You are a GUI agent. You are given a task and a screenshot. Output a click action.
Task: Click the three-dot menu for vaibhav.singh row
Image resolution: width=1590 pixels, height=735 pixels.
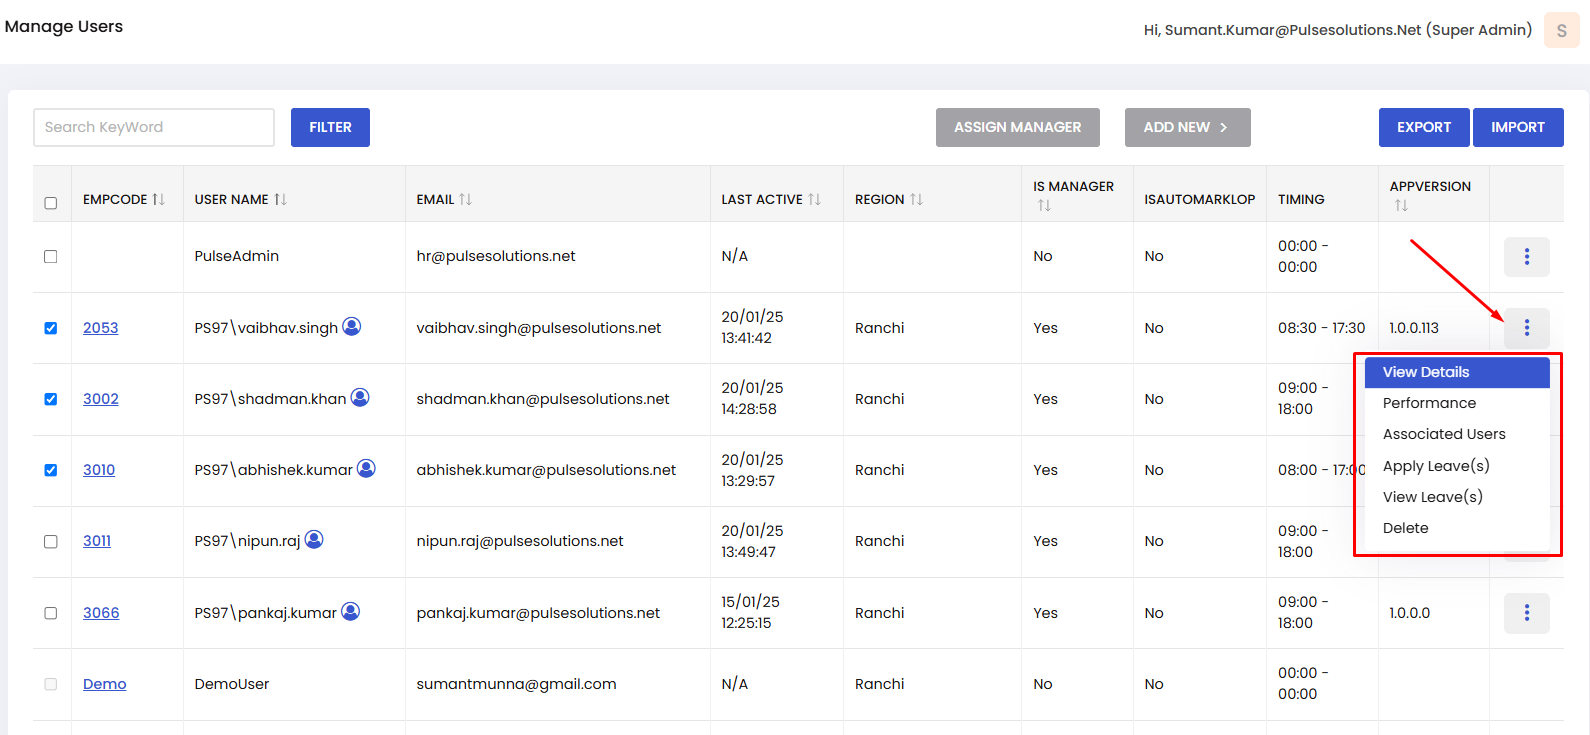[1526, 328]
